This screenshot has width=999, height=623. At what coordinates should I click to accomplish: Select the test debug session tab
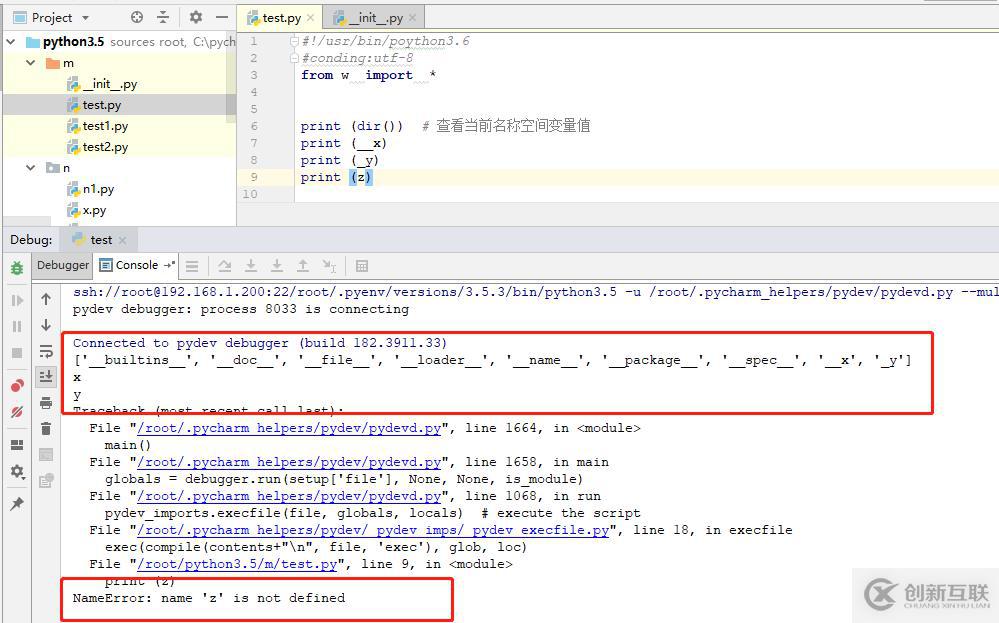[x=99, y=240]
